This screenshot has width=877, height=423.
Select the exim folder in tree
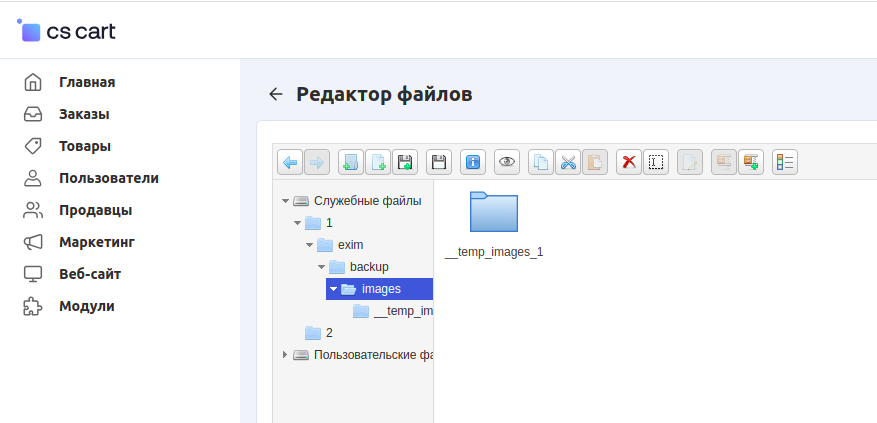pyautogui.click(x=351, y=245)
